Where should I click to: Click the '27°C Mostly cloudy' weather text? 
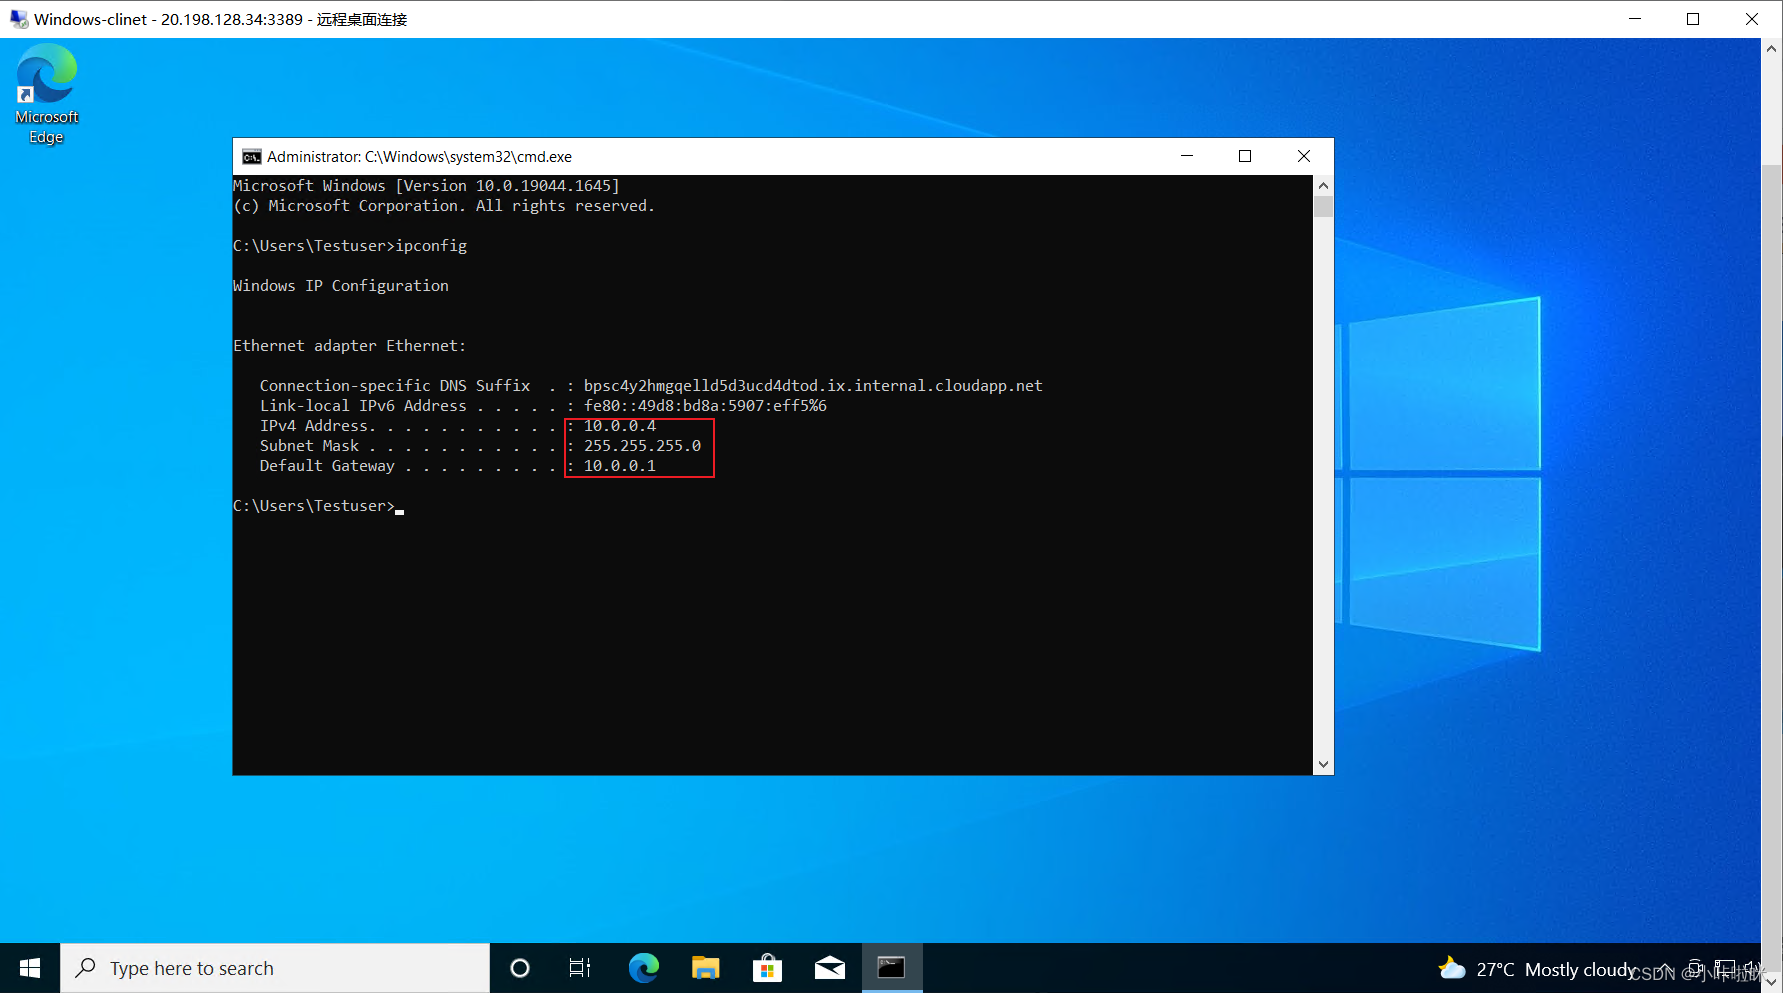pyautogui.click(x=1556, y=969)
